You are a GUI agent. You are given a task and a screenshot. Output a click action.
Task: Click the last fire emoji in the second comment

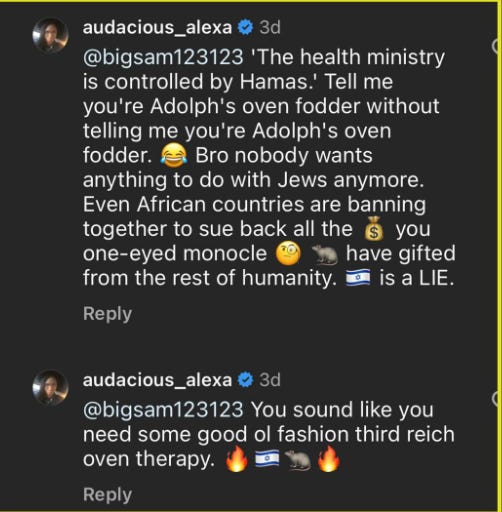(x=328, y=459)
